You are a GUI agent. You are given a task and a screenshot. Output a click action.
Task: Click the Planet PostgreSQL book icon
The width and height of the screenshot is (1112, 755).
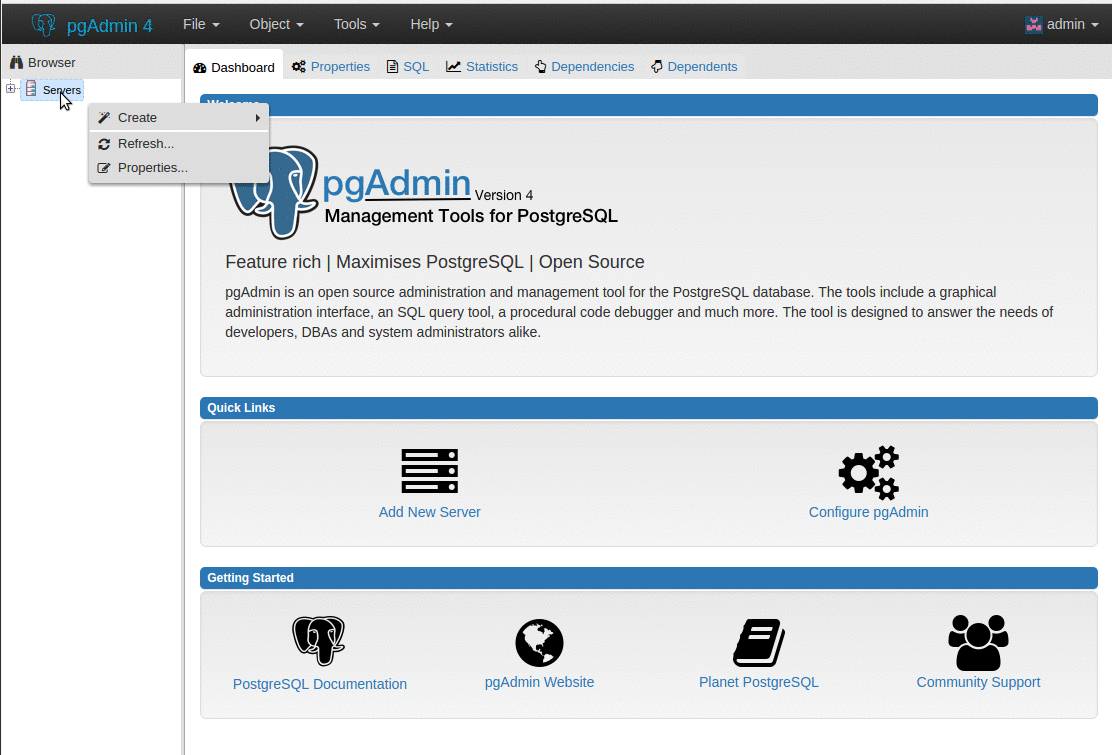tap(759, 642)
